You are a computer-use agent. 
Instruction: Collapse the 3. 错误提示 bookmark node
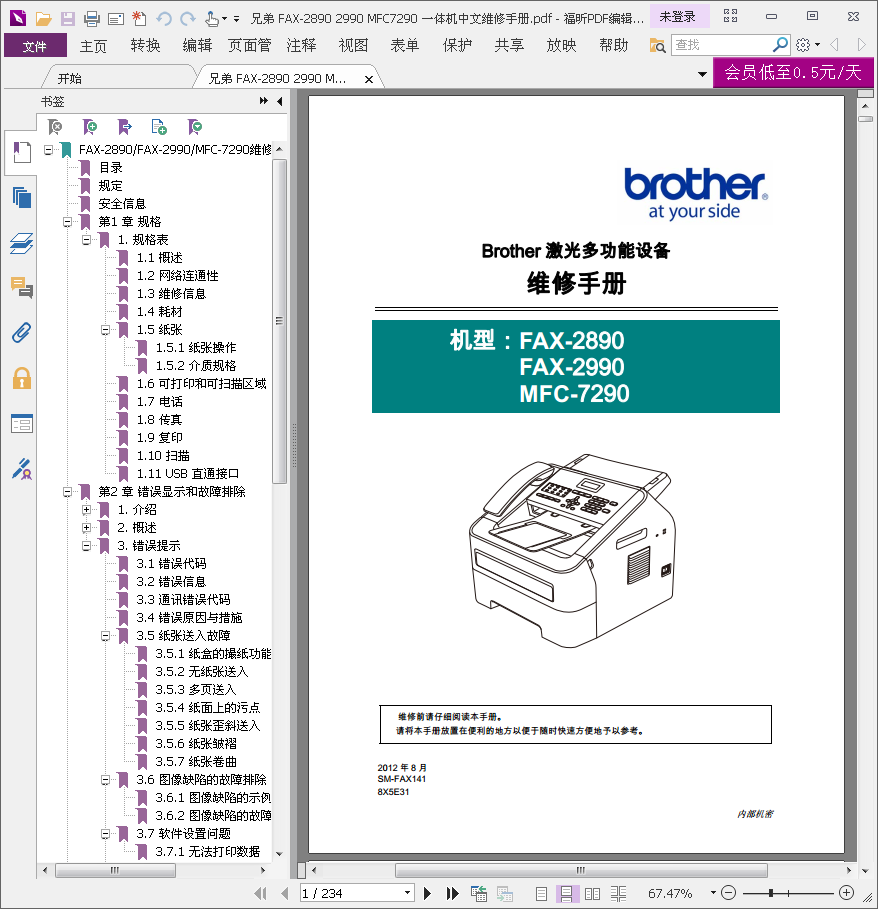pyautogui.click(x=86, y=546)
